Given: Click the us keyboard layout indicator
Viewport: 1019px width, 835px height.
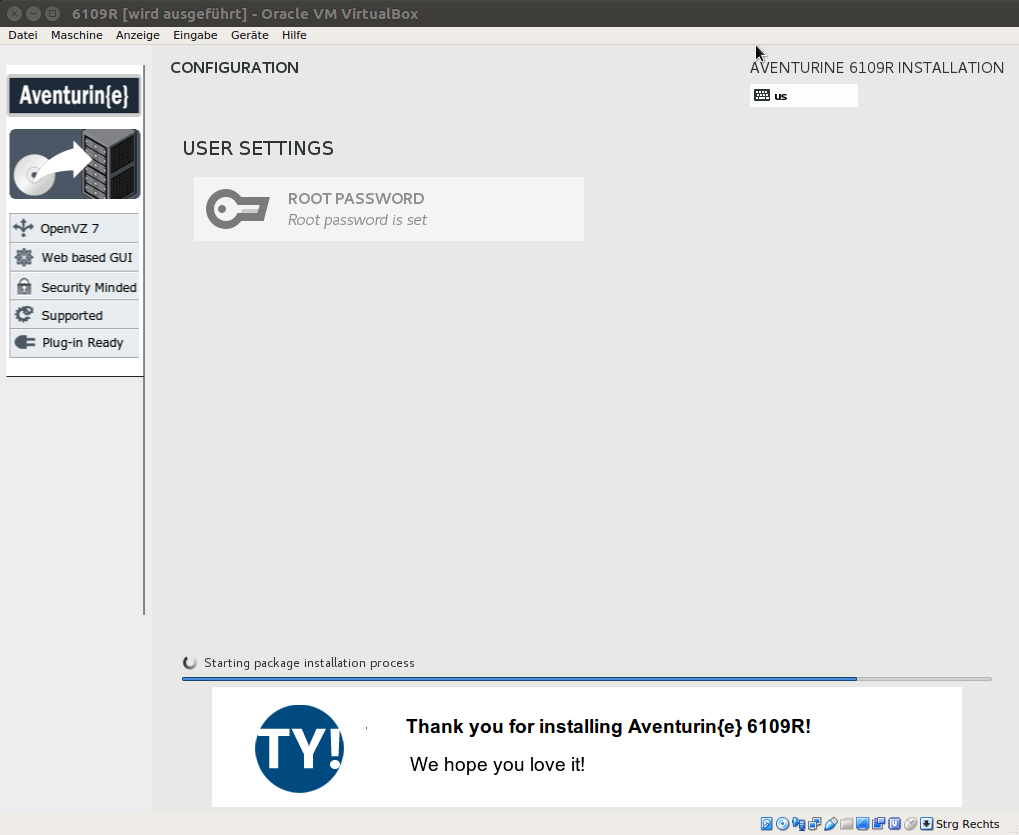Looking at the screenshot, I should (x=803, y=96).
